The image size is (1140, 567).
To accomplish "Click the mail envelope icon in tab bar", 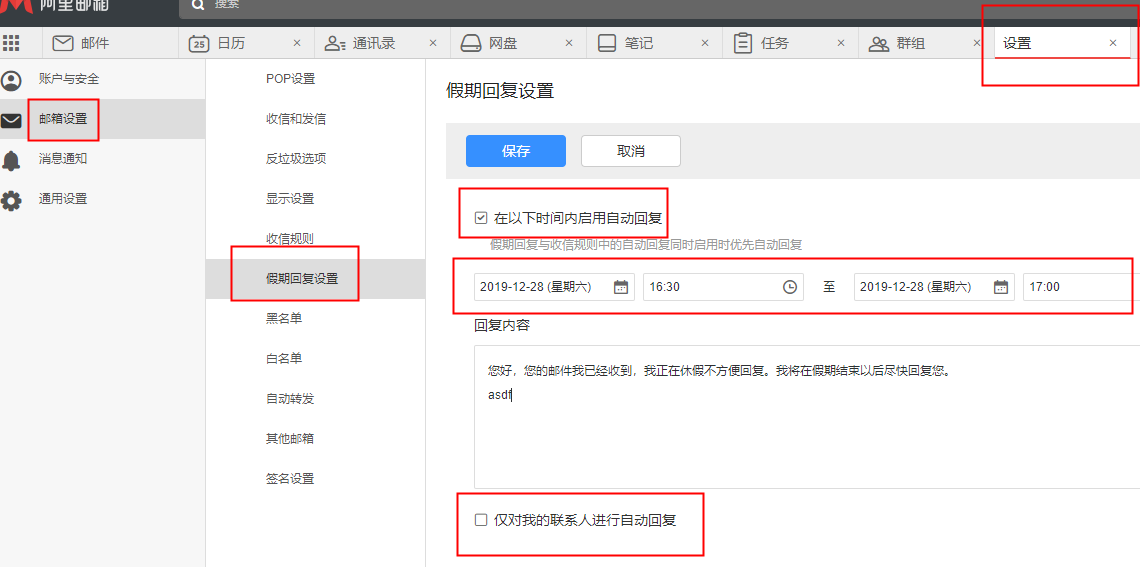I will pyautogui.click(x=63, y=43).
